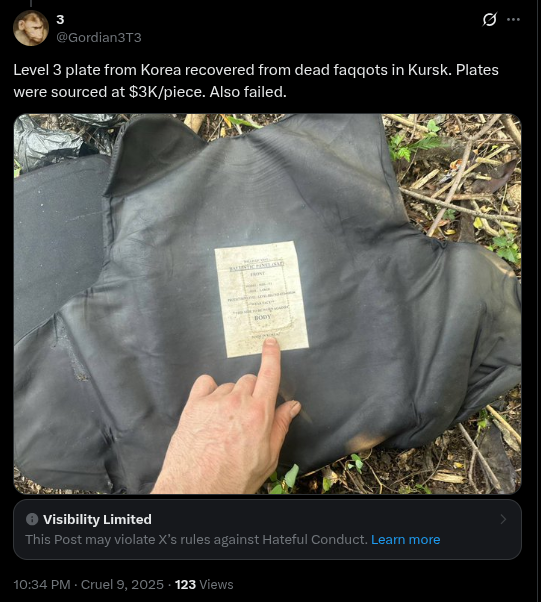Screen dimensions: 541x602
Task: Open the black vest photo full size
Action: click(x=268, y=304)
